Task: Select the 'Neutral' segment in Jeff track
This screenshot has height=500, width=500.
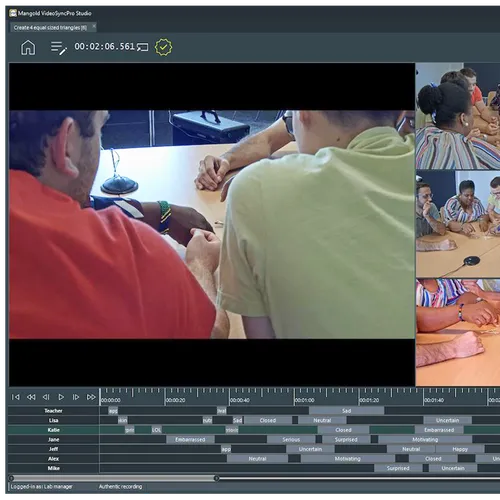Action: click(411, 449)
